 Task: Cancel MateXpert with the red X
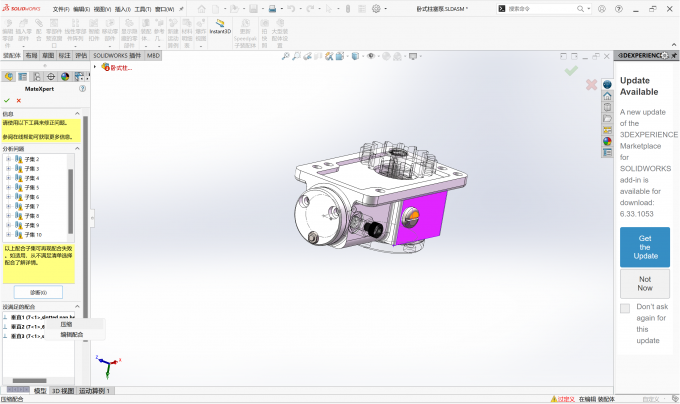19,101
